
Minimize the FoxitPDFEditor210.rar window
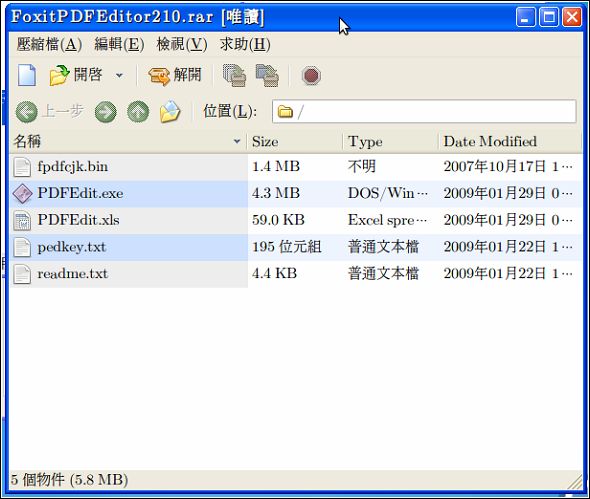(526, 17)
